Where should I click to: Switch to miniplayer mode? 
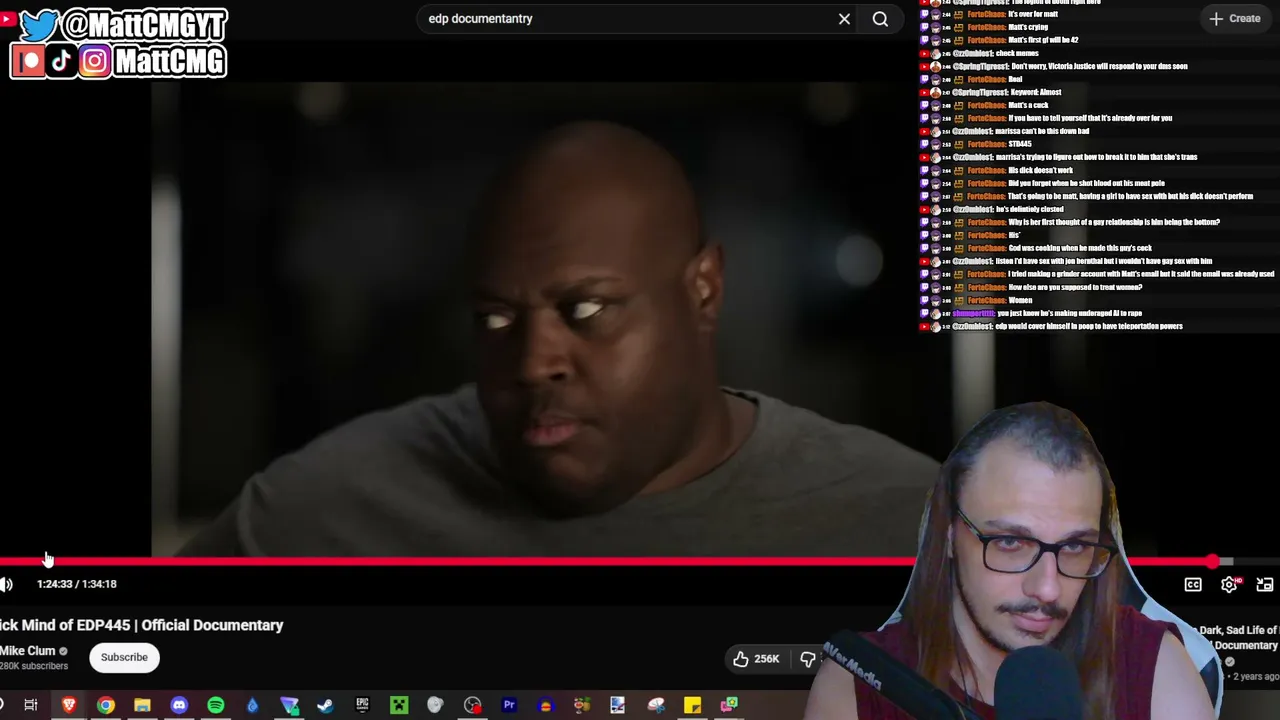(1265, 585)
